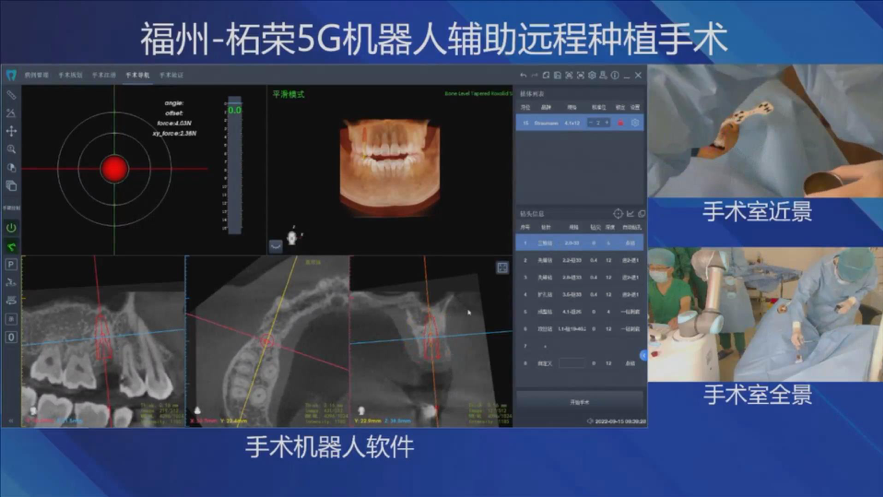
Task: Click the 3D jaw model in center view
Action: pos(389,166)
